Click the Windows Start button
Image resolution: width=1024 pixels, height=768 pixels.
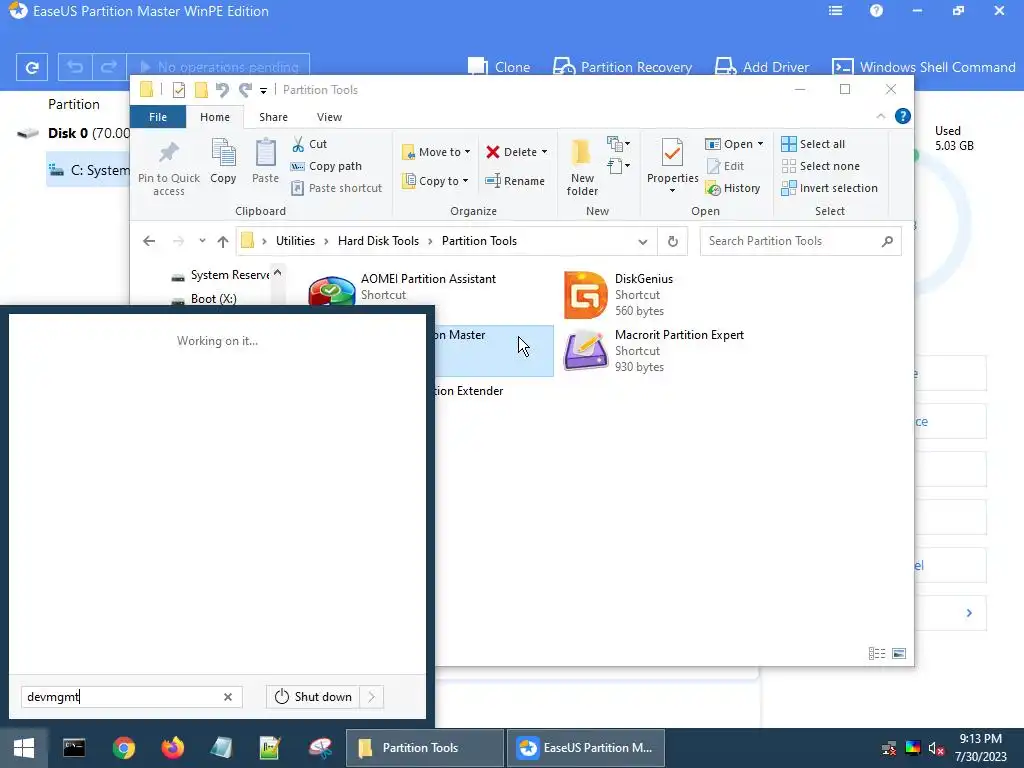[x=24, y=748]
